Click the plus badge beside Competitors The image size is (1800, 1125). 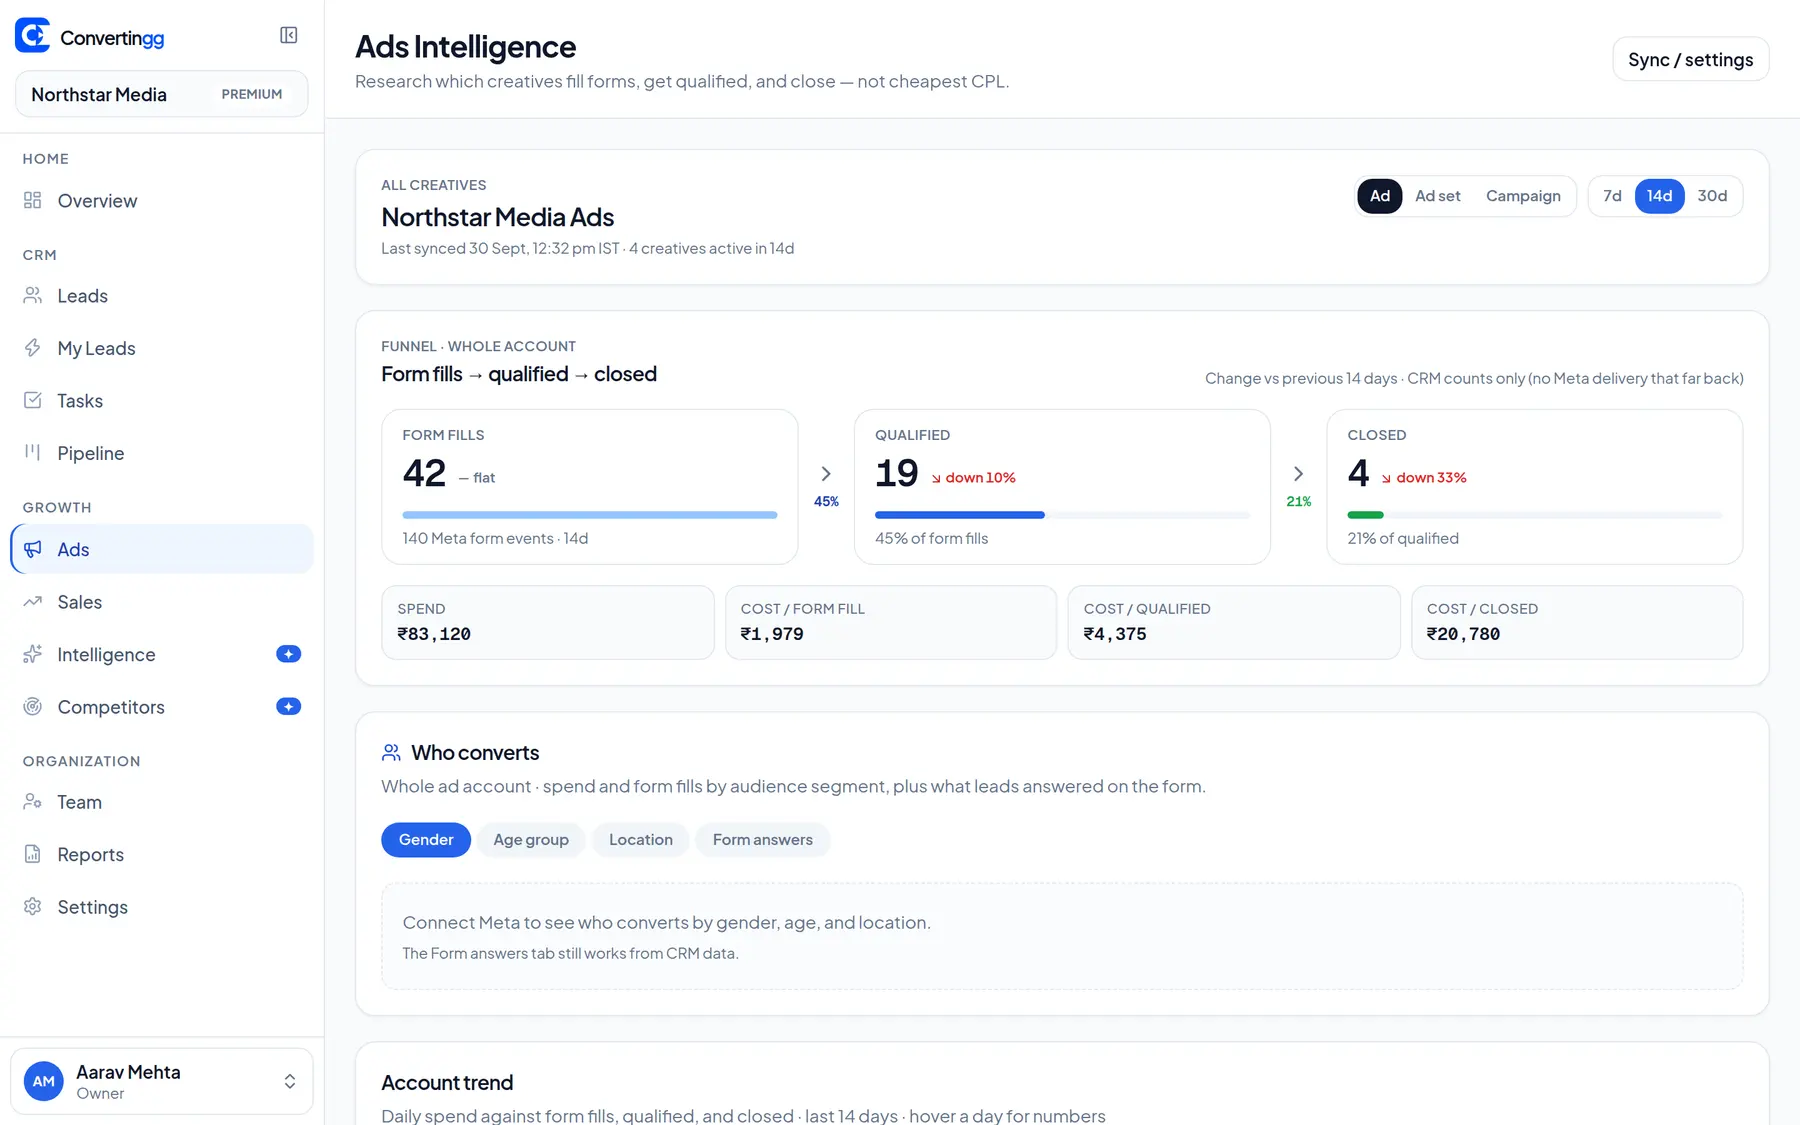(289, 707)
